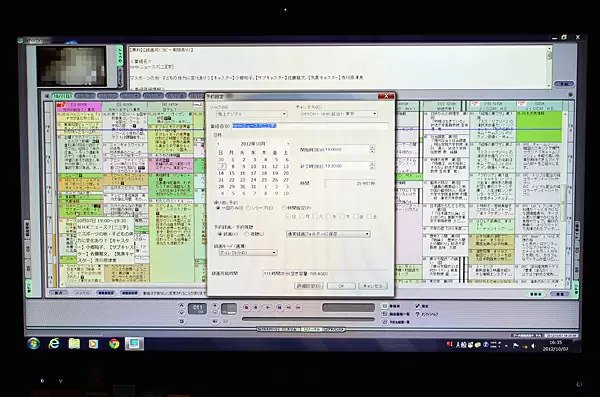The height and width of the screenshot is (397, 600).
Task: Select the 視聴 reservation radio button
Action: click(247, 234)
